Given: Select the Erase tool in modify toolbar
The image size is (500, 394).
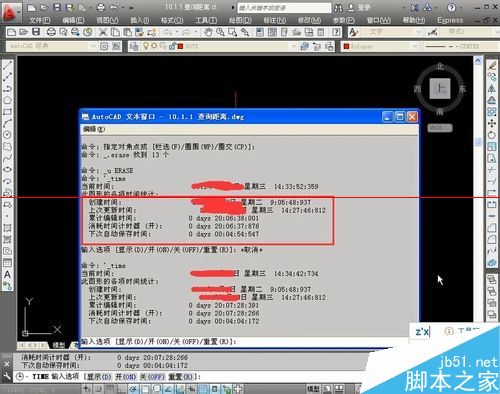Looking at the screenshot, I should point(492,65).
